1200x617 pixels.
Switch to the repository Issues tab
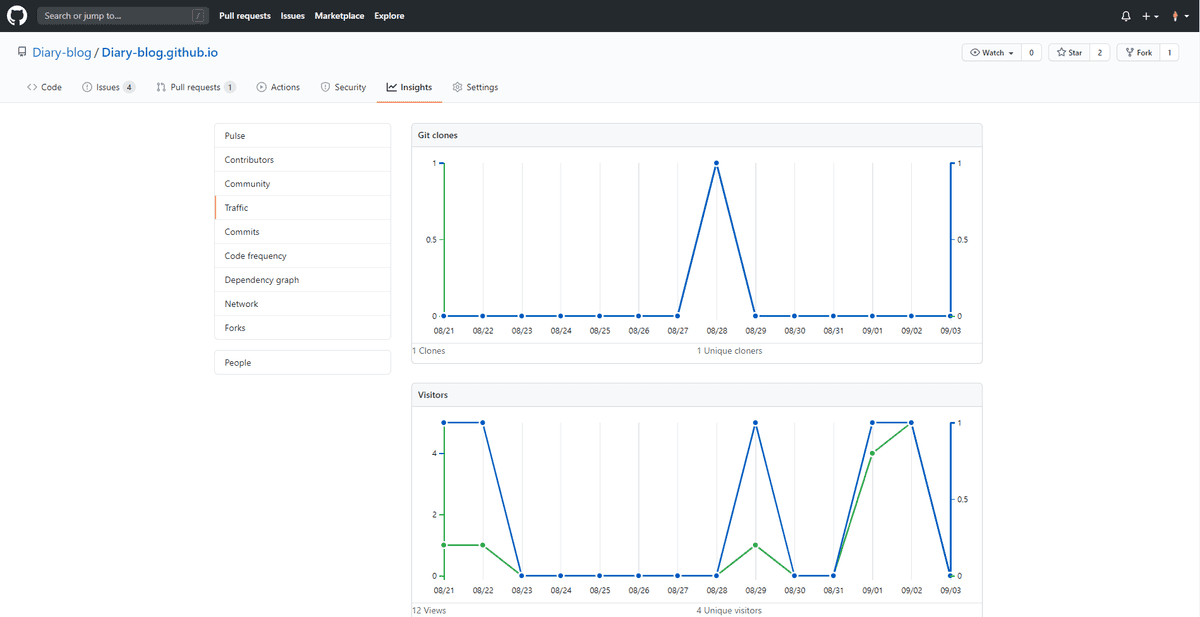[x=108, y=87]
